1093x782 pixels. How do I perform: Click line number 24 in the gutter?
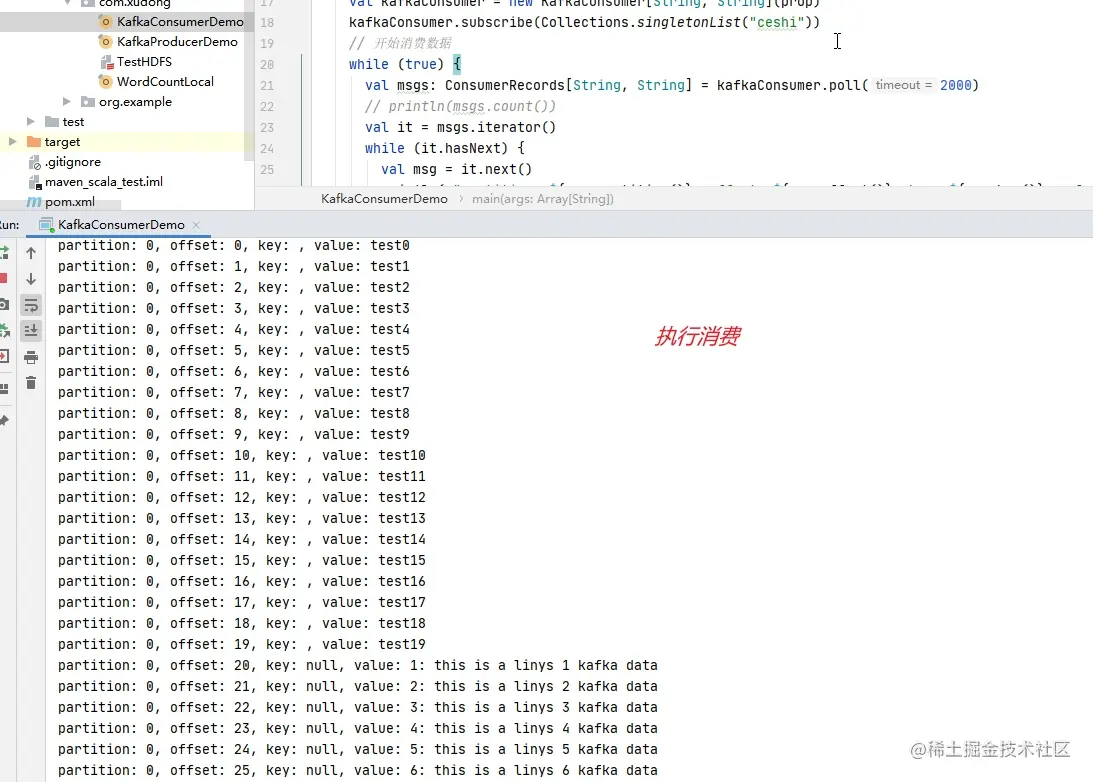tap(267, 148)
